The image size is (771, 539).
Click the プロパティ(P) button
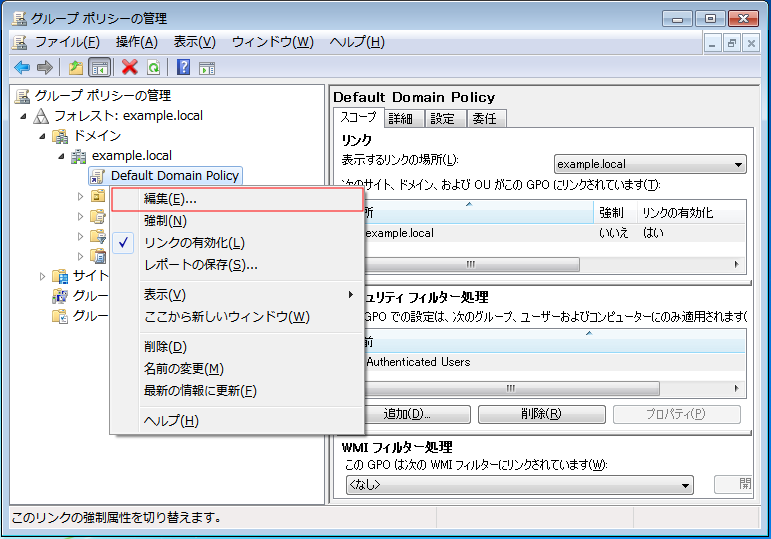coord(676,414)
